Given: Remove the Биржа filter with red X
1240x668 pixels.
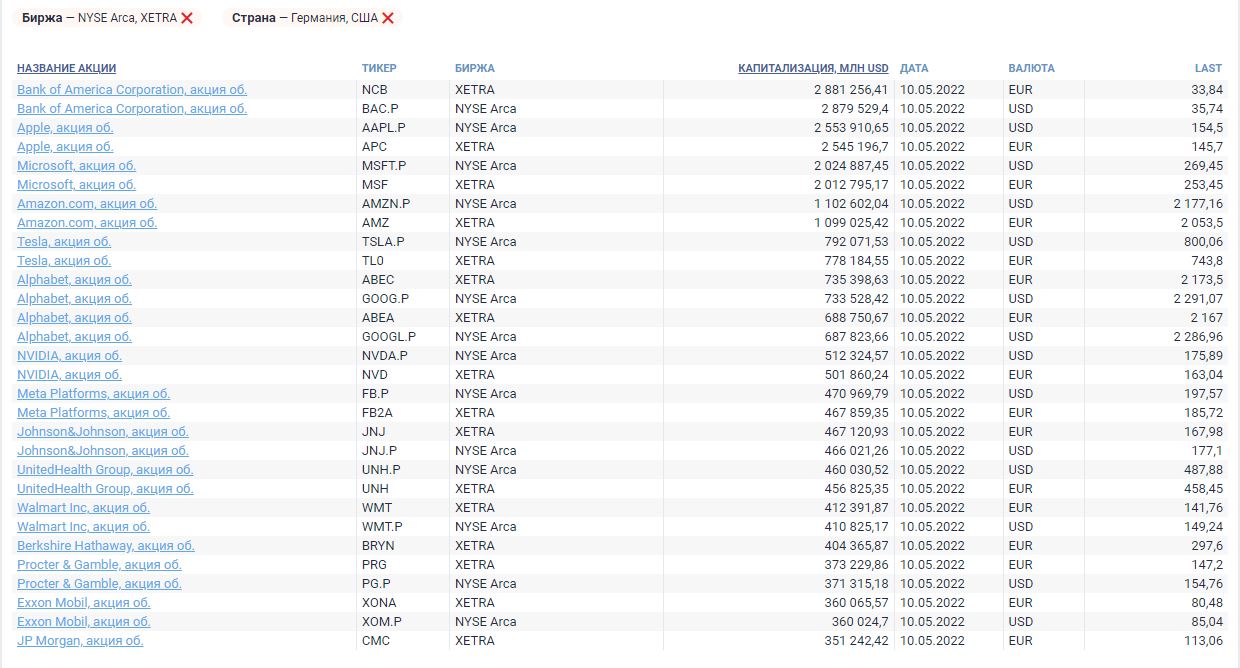Looking at the screenshot, I should (x=187, y=18).
